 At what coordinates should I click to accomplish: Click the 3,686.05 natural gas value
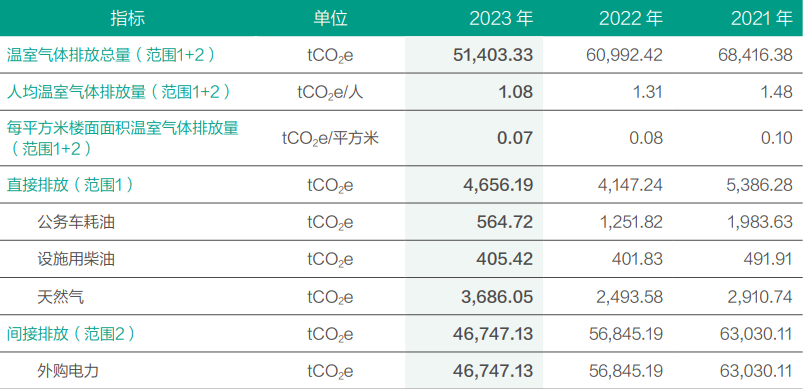pos(497,296)
